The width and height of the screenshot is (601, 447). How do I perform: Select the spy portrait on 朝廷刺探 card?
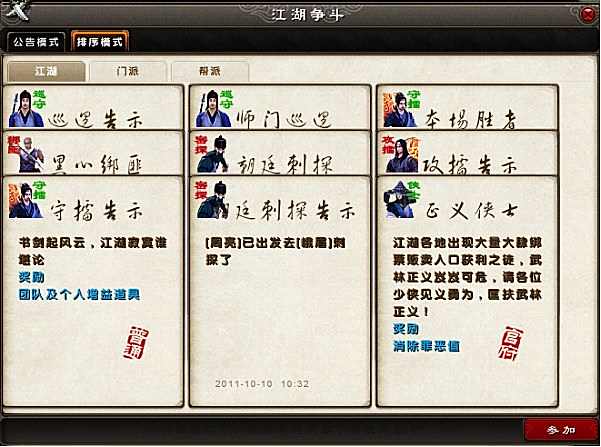click(x=213, y=154)
